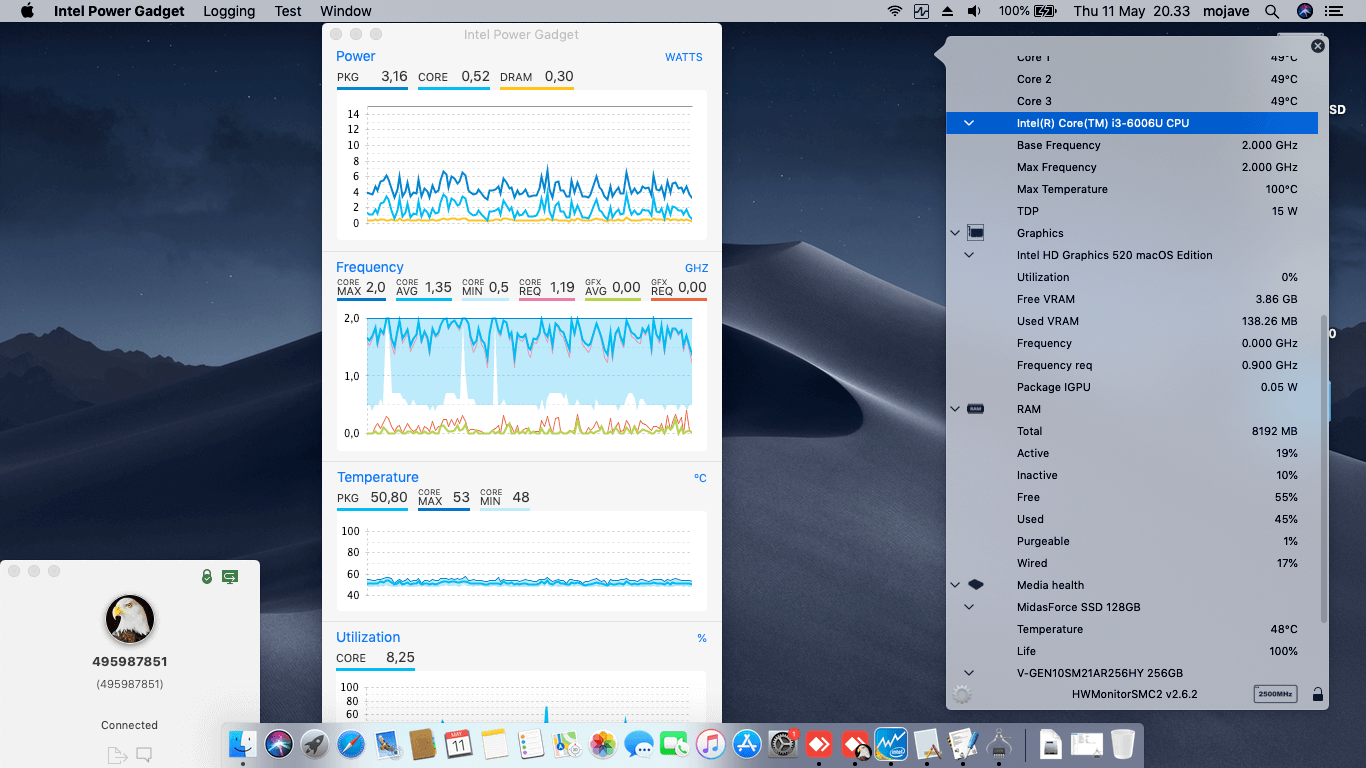Open FaceTime from the Dock
The height and width of the screenshot is (768, 1366).
(675, 744)
